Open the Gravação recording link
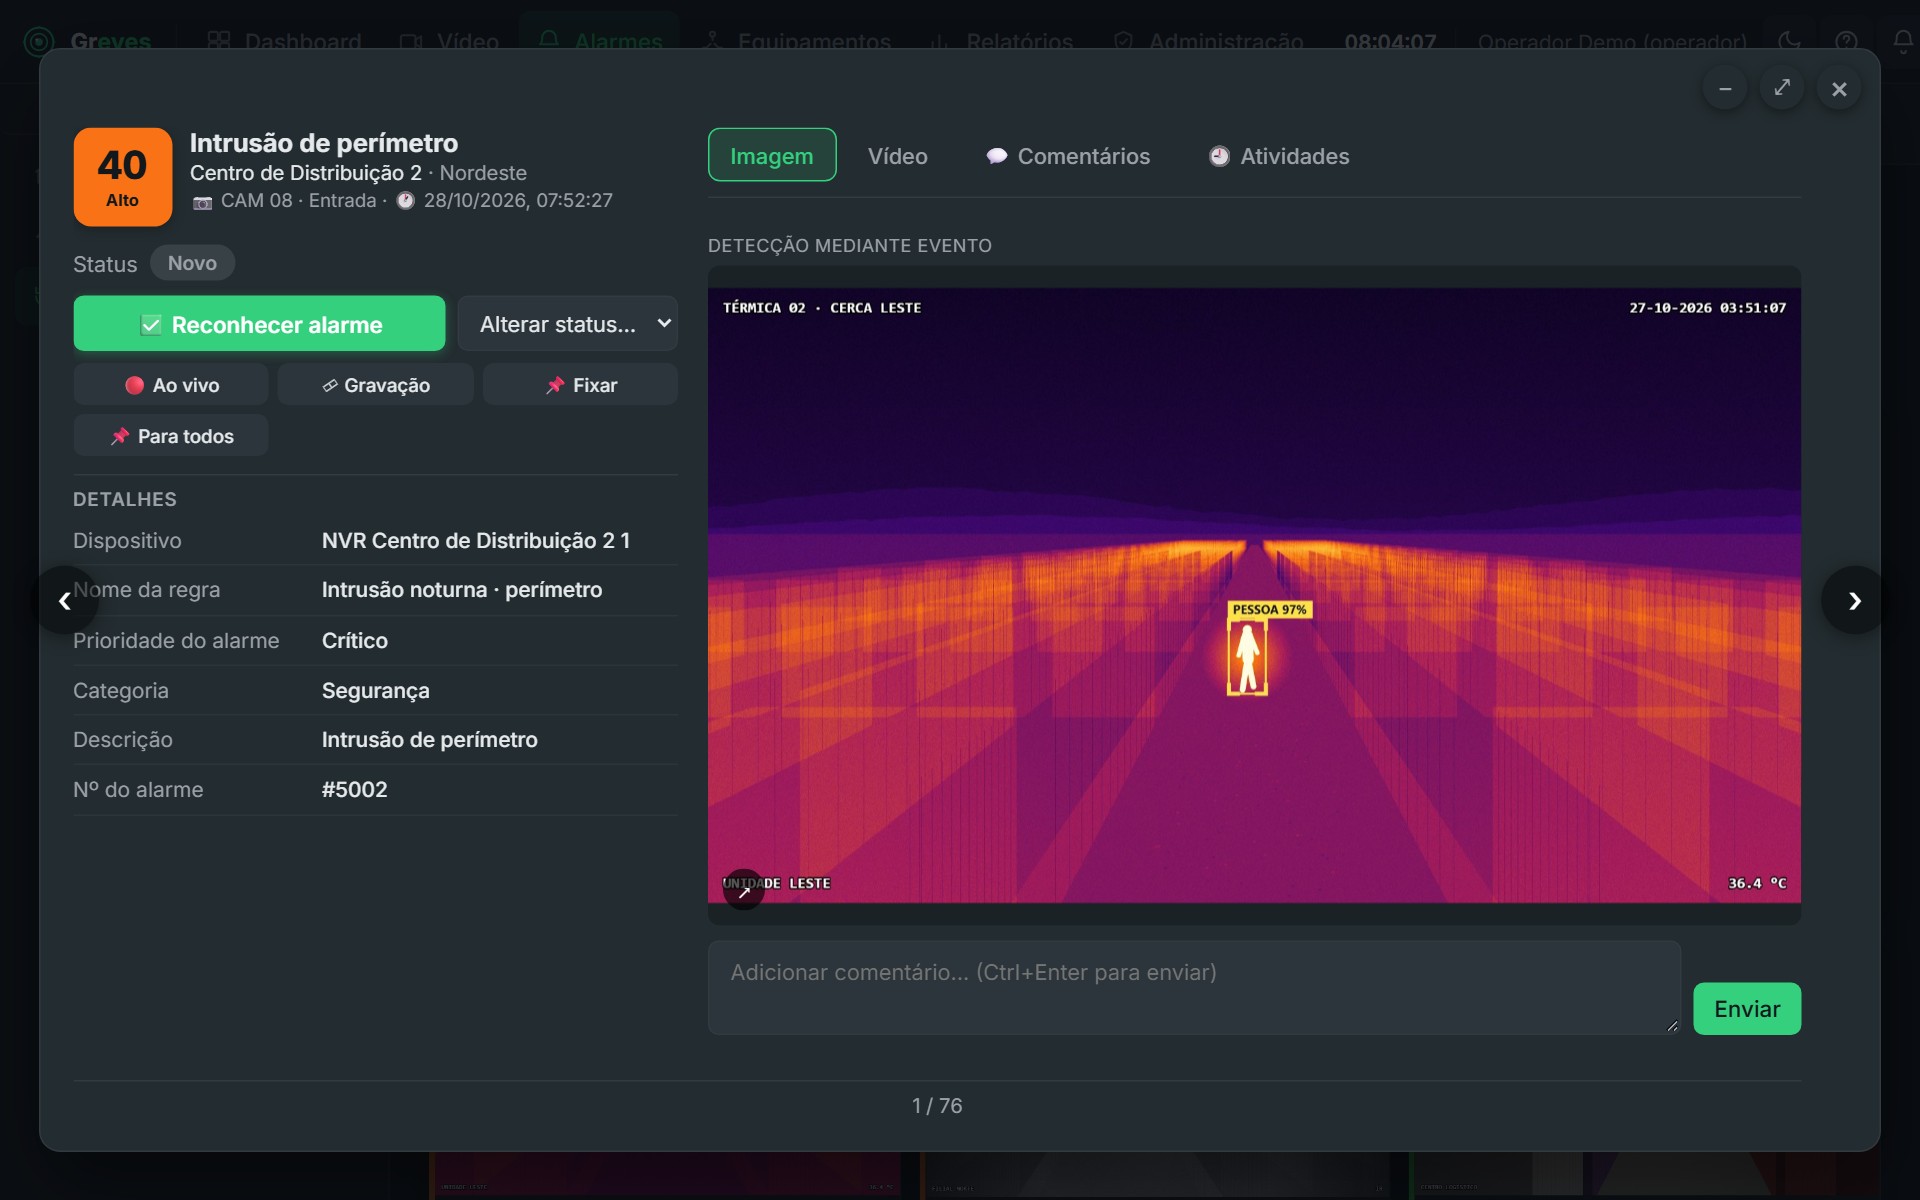The width and height of the screenshot is (1920, 1200). (375, 385)
